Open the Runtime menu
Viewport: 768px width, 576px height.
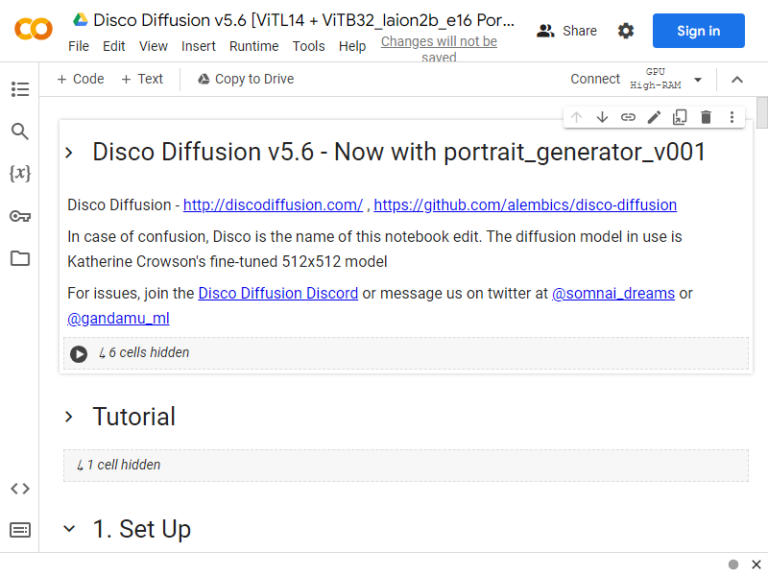click(x=254, y=46)
